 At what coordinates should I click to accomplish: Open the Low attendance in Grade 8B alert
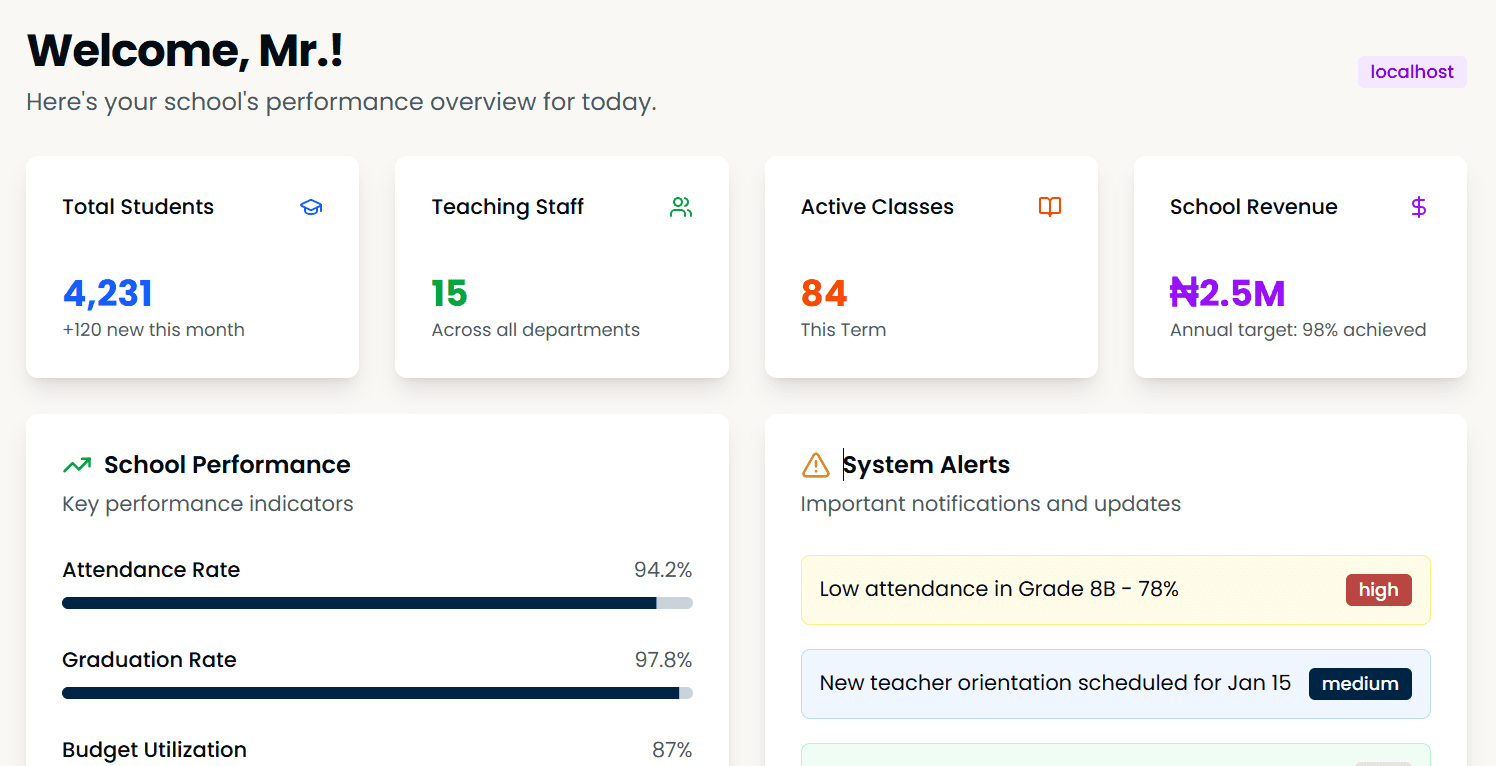coord(1000,590)
